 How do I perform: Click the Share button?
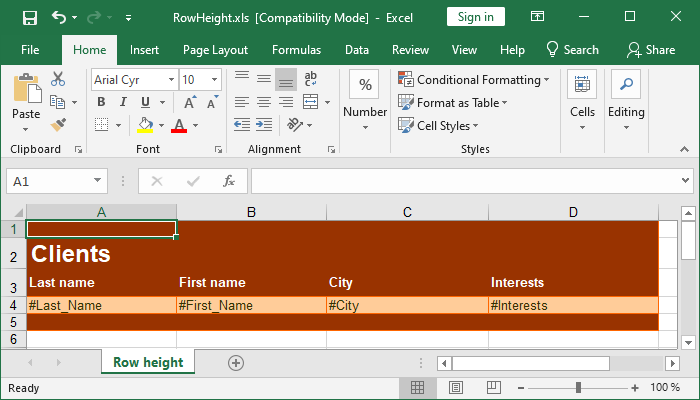click(x=651, y=50)
